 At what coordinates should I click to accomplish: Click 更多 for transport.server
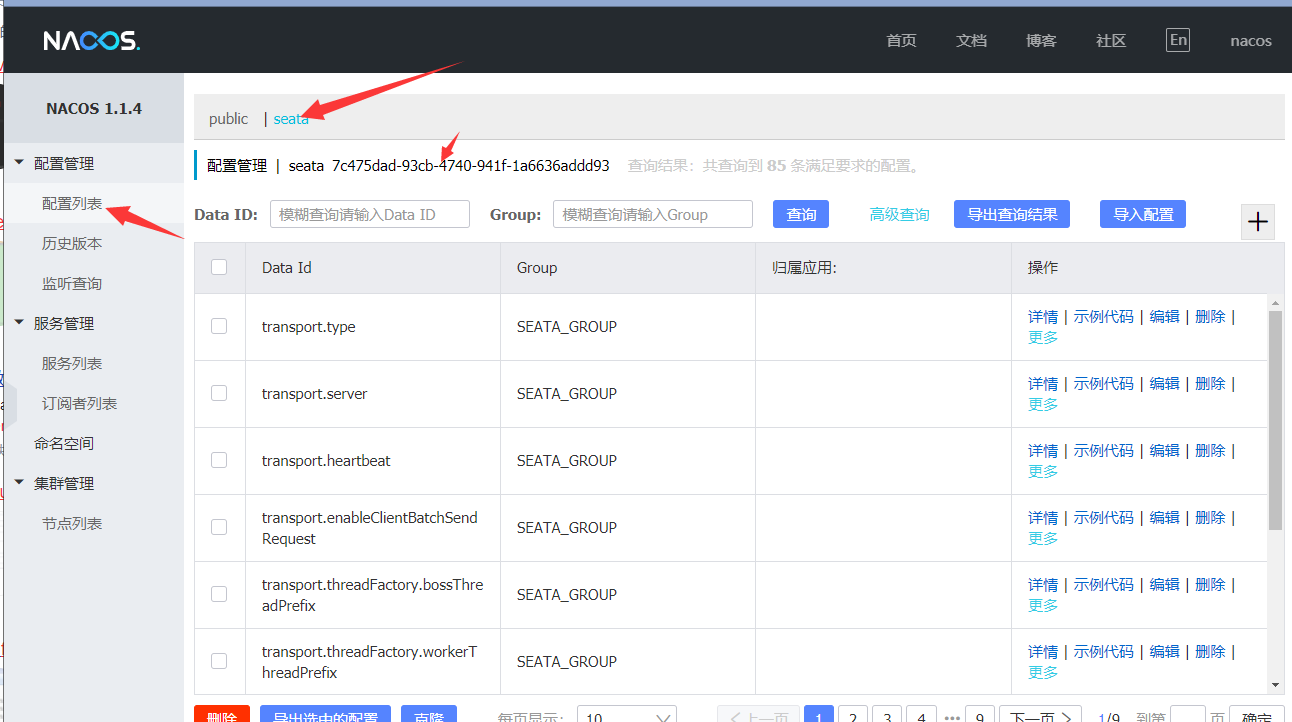click(1043, 404)
